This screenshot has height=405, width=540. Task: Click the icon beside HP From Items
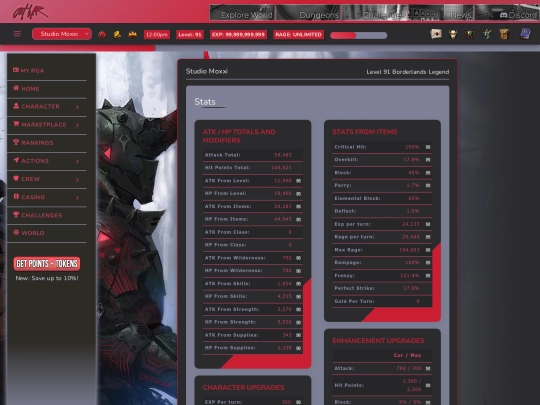(299, 219)
